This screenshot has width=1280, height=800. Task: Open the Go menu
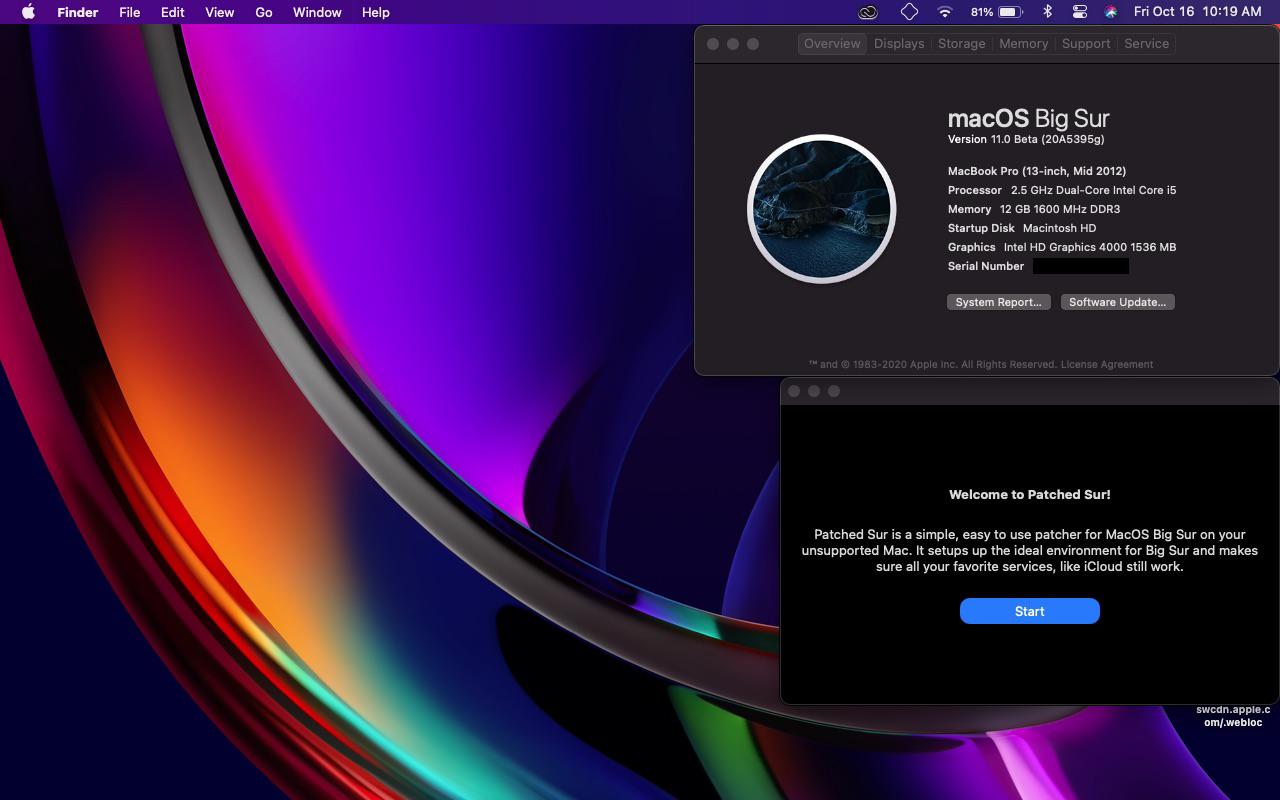264,12
